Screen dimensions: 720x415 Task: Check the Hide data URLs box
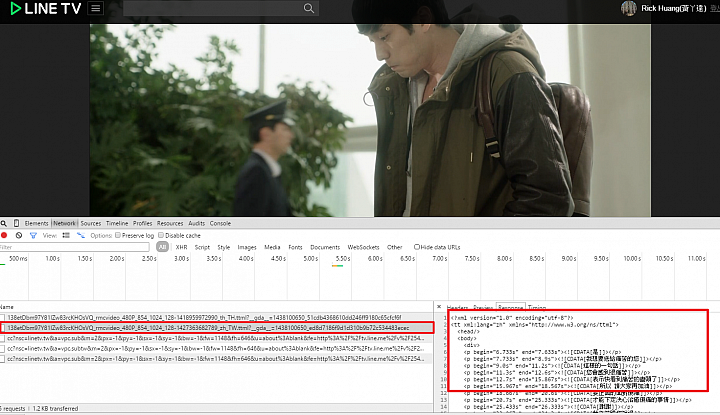pos(417,247)
